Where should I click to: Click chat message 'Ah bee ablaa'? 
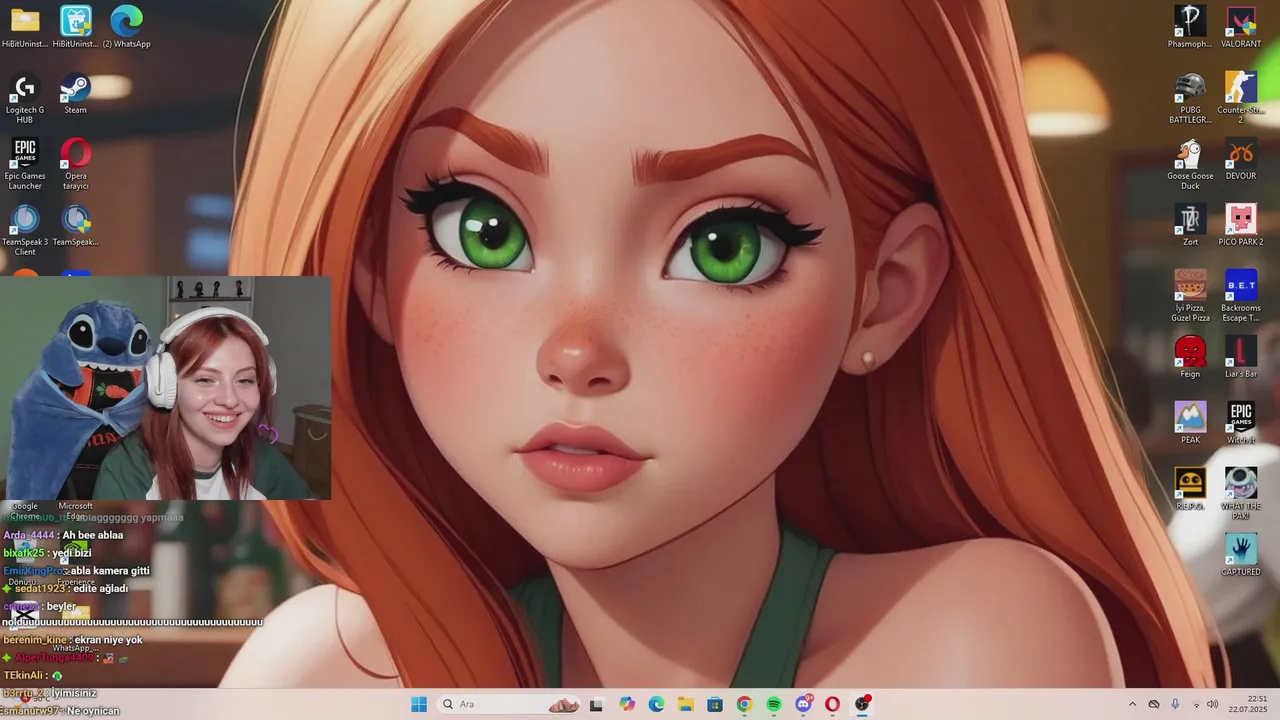tap(92, 535)
